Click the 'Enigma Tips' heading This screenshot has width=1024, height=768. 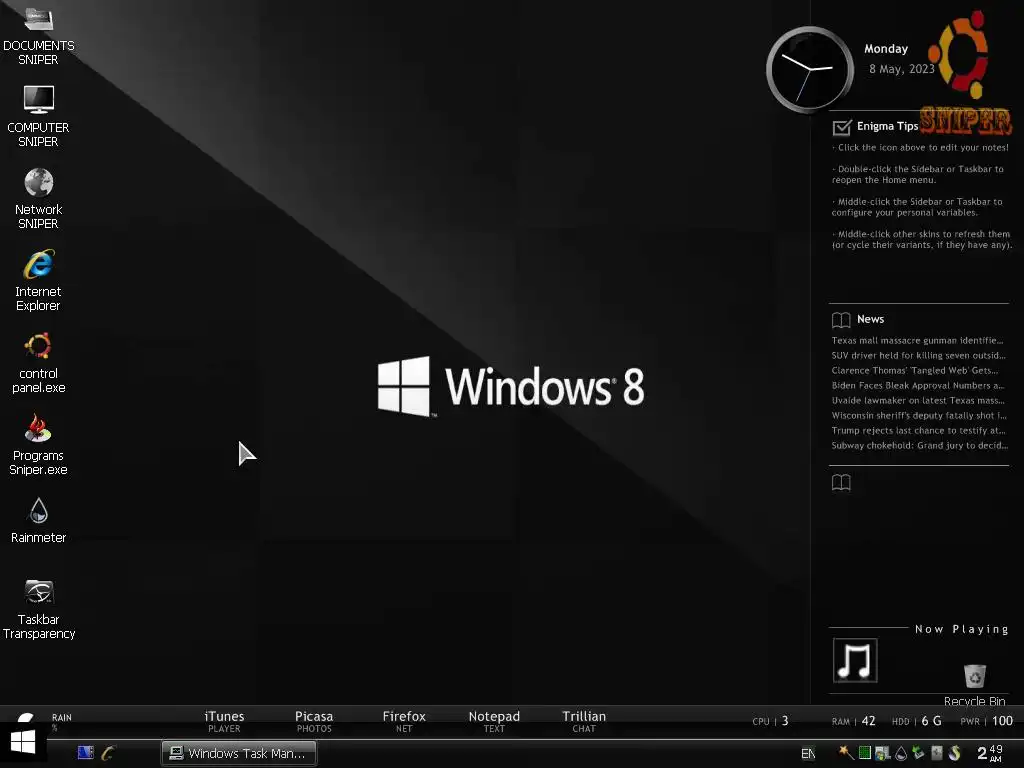point(888,126)
